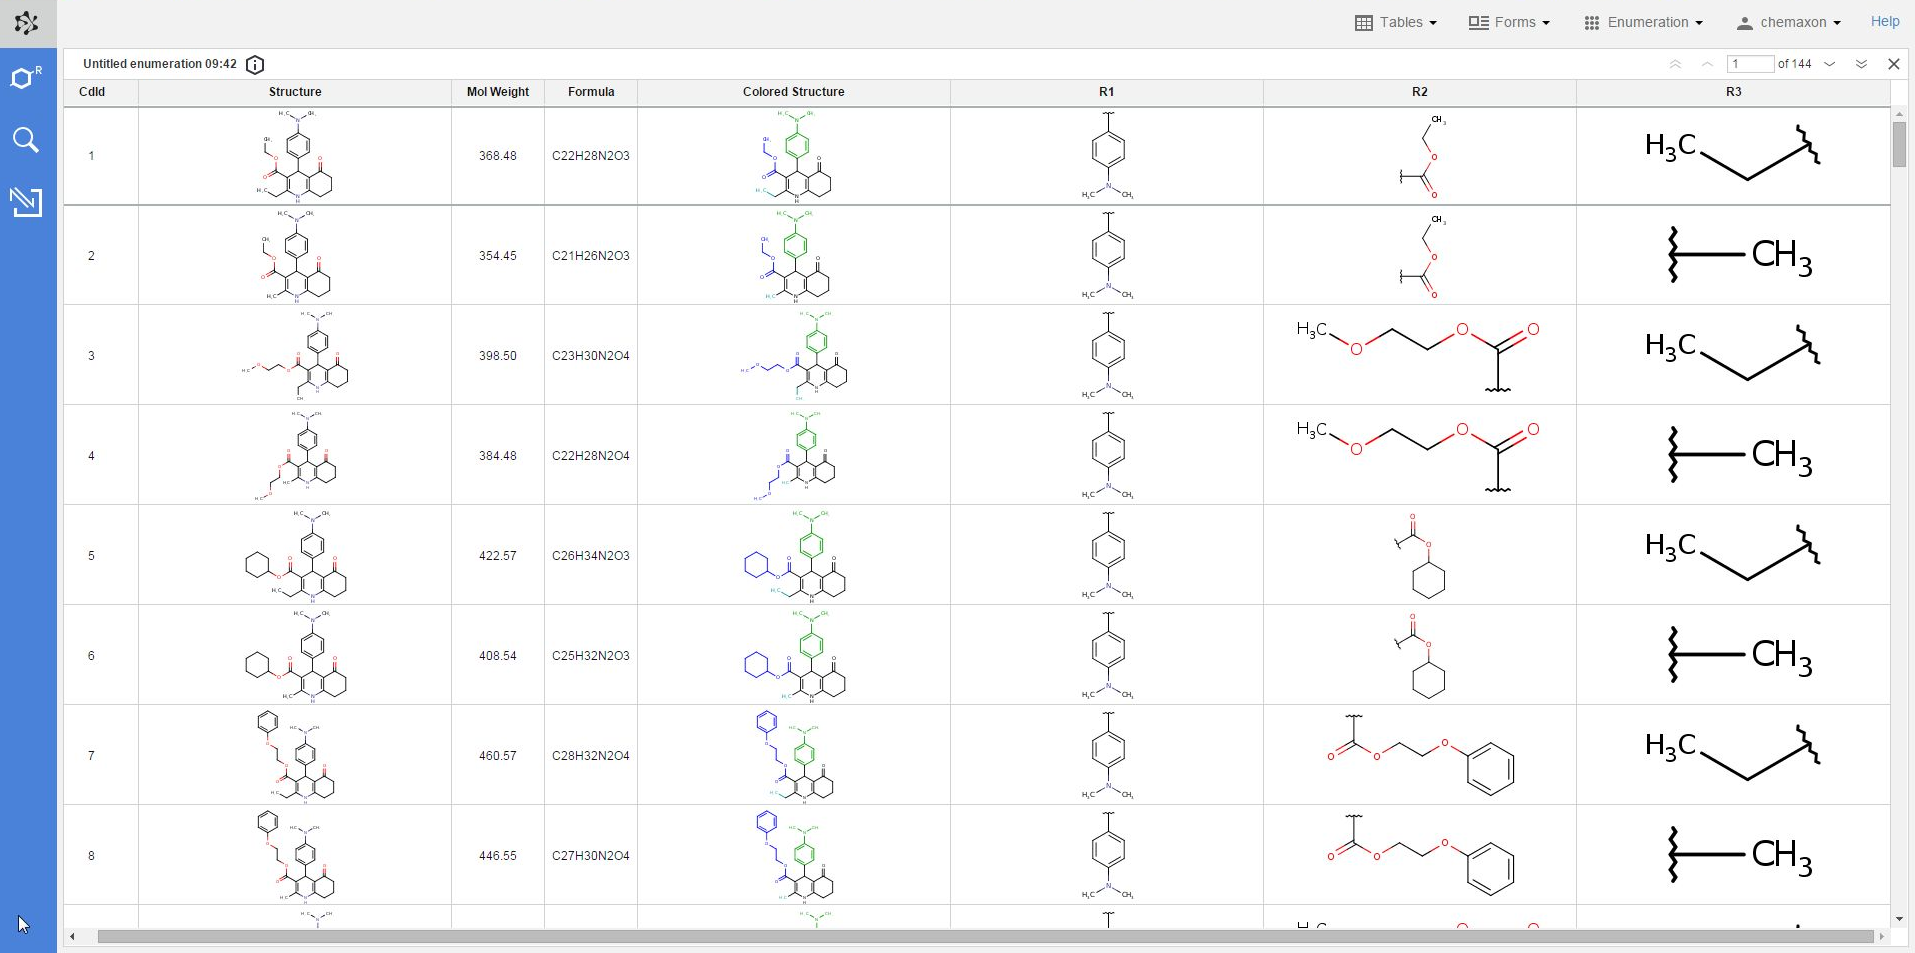Screen dimensions: 1915x953
Task: Open the Enumeration dropdown menu
Action: pos(1643,22)
